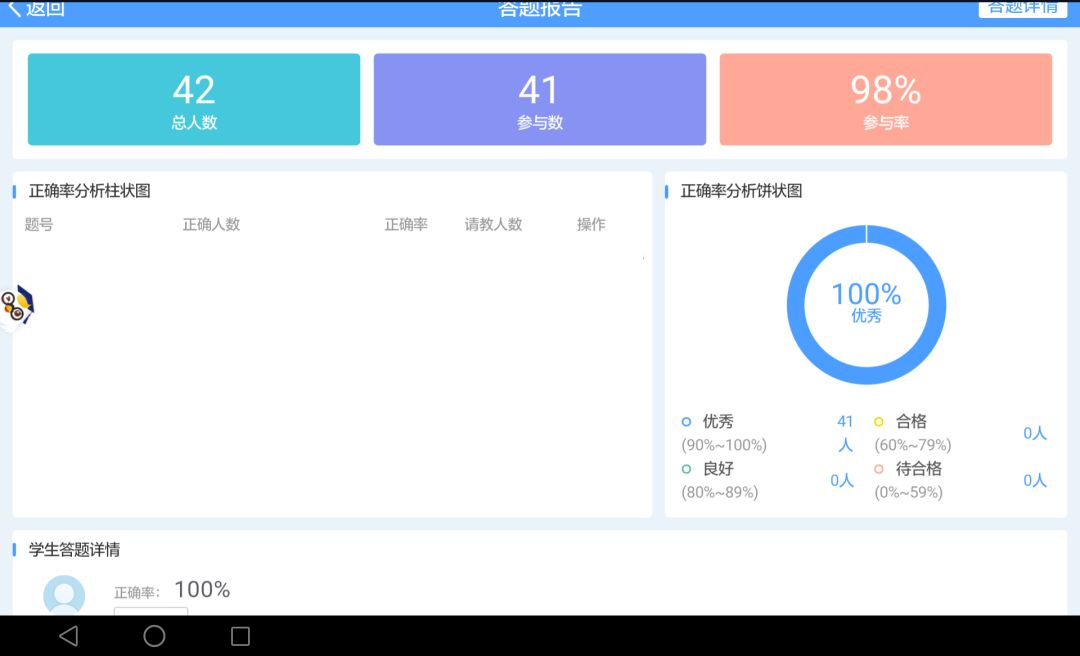Select the 待合格 legend marker
Viewport: 1080px width, 656px height.
click(879, 469)
